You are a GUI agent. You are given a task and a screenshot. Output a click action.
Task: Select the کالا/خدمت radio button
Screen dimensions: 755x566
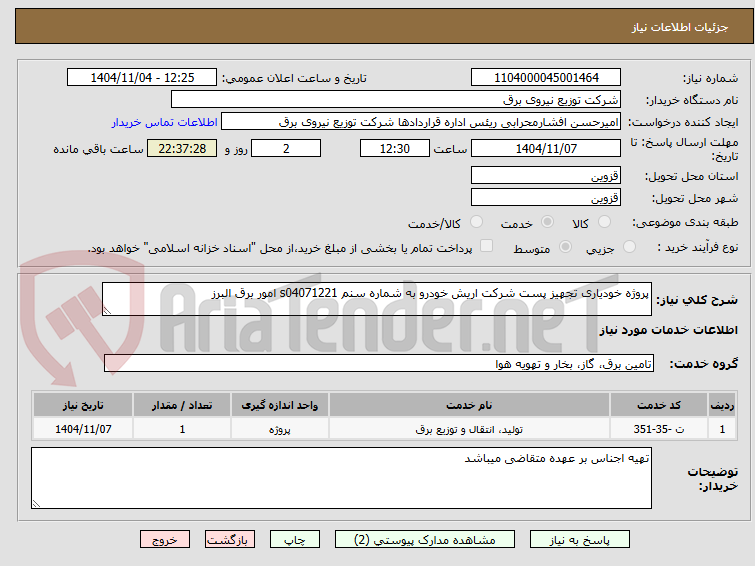476,222
